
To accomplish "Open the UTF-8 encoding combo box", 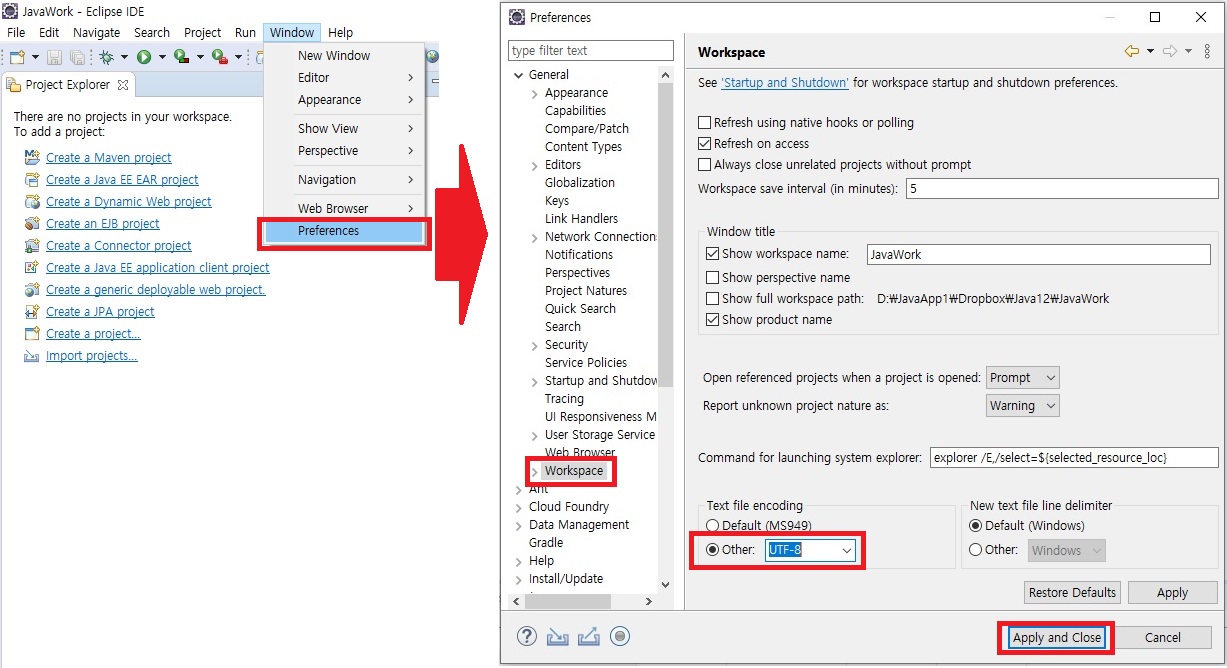I will [x=811, y=550].
